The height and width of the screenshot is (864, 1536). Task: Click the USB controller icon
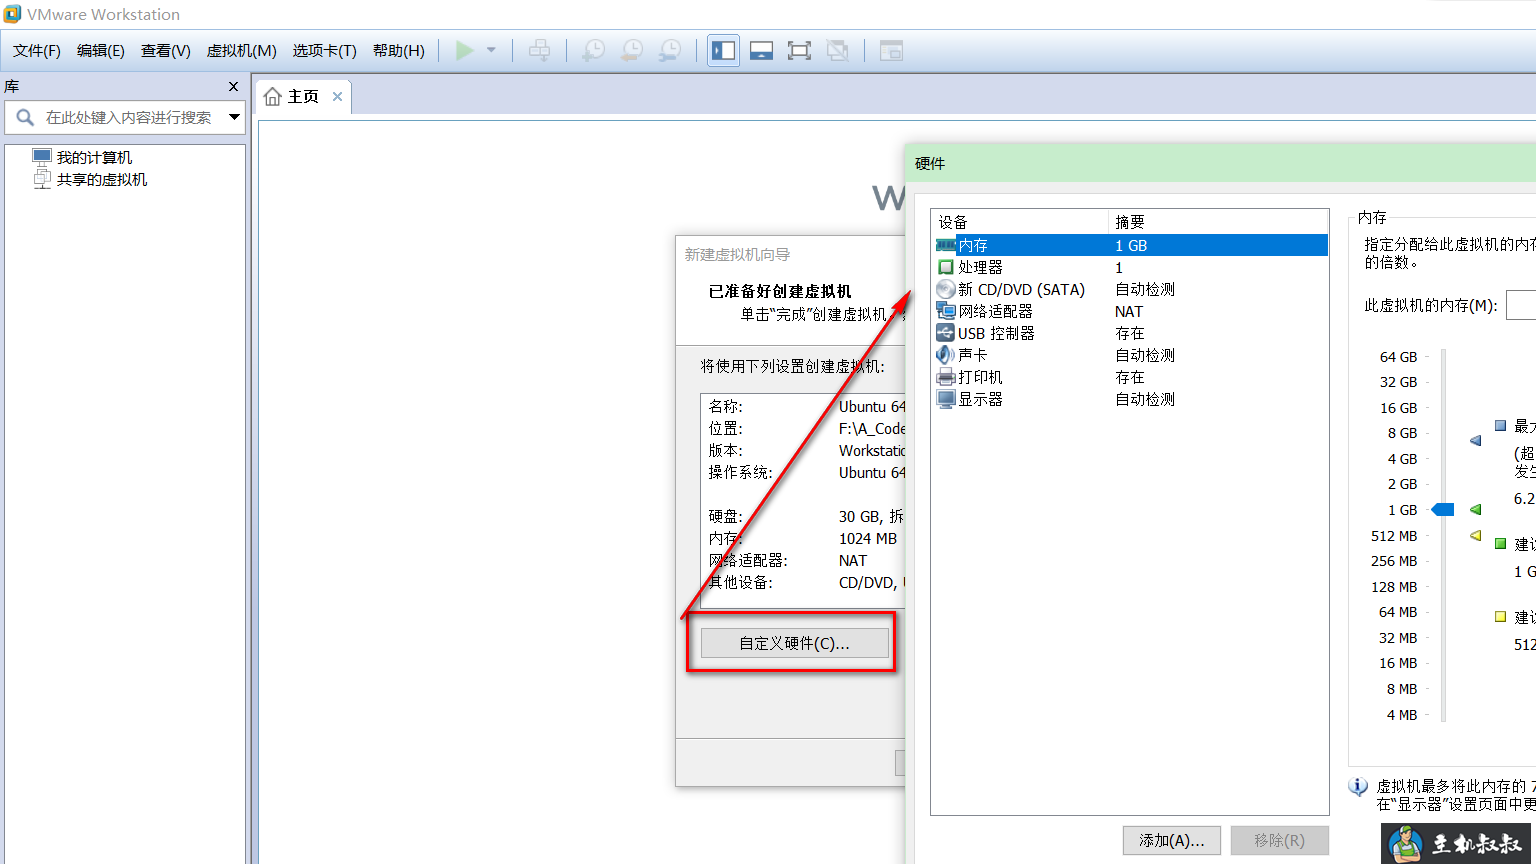[x=945, y=333]
